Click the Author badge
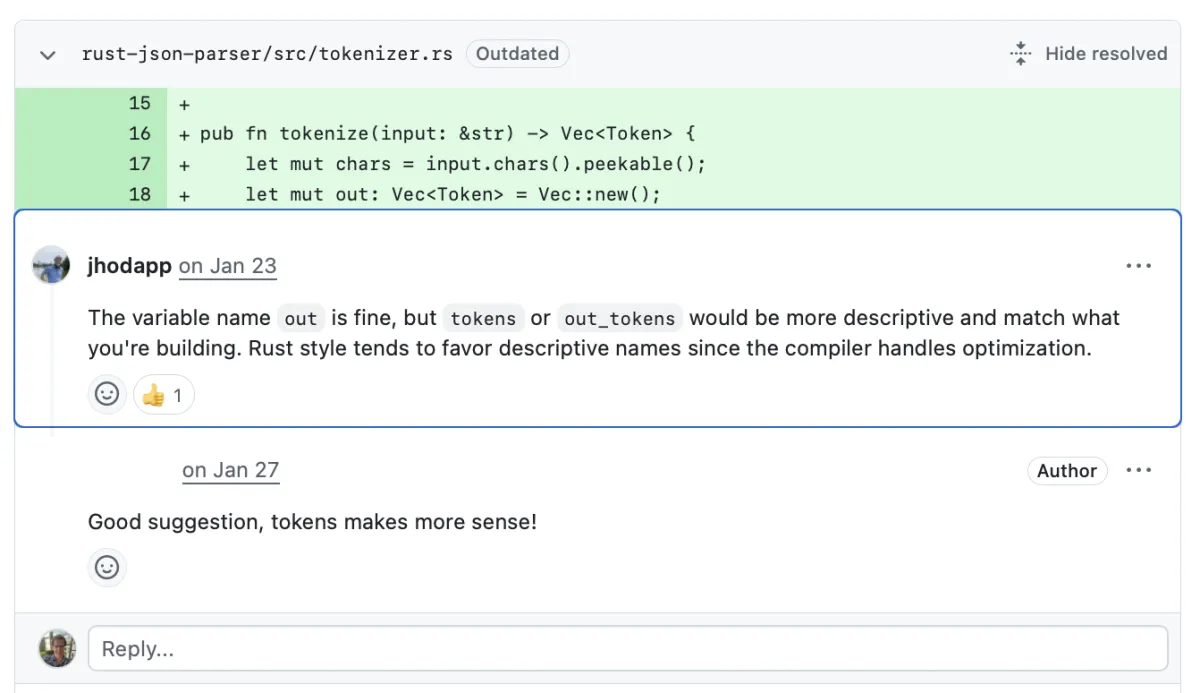 [1067, 471]
